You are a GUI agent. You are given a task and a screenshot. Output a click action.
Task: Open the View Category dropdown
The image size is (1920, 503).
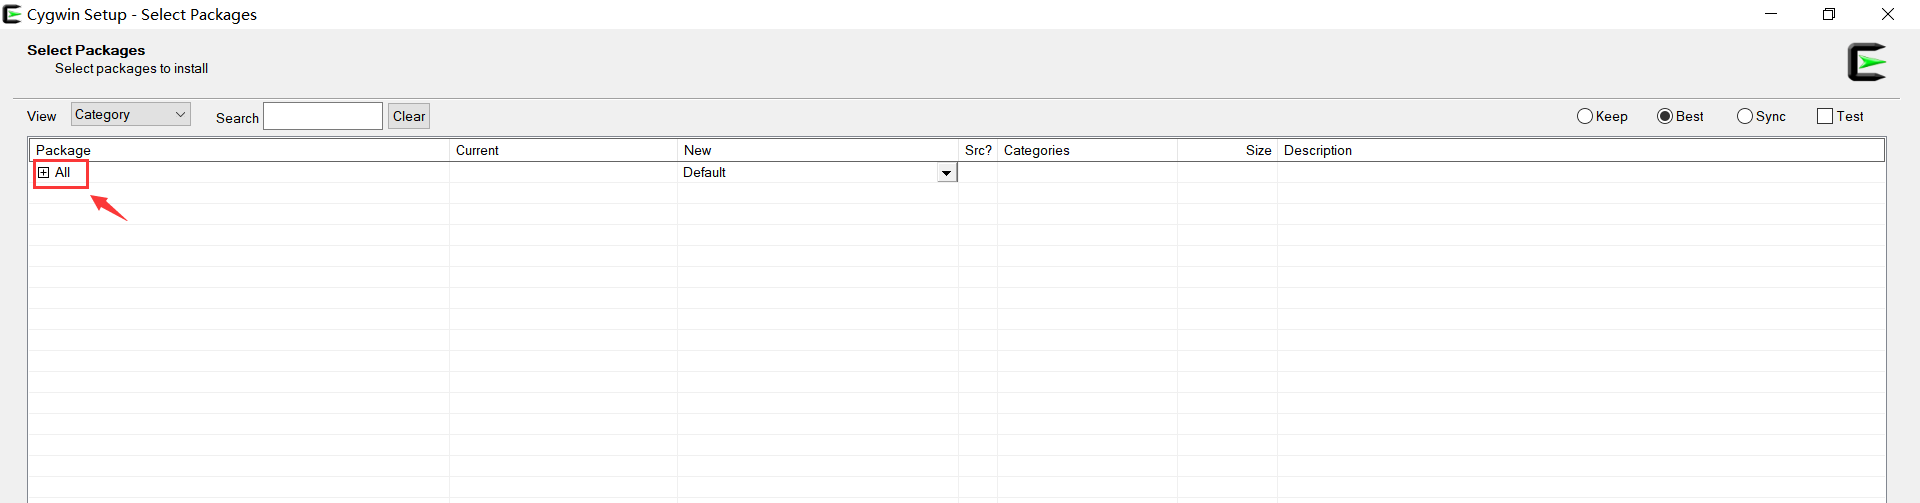coord(131,115)
